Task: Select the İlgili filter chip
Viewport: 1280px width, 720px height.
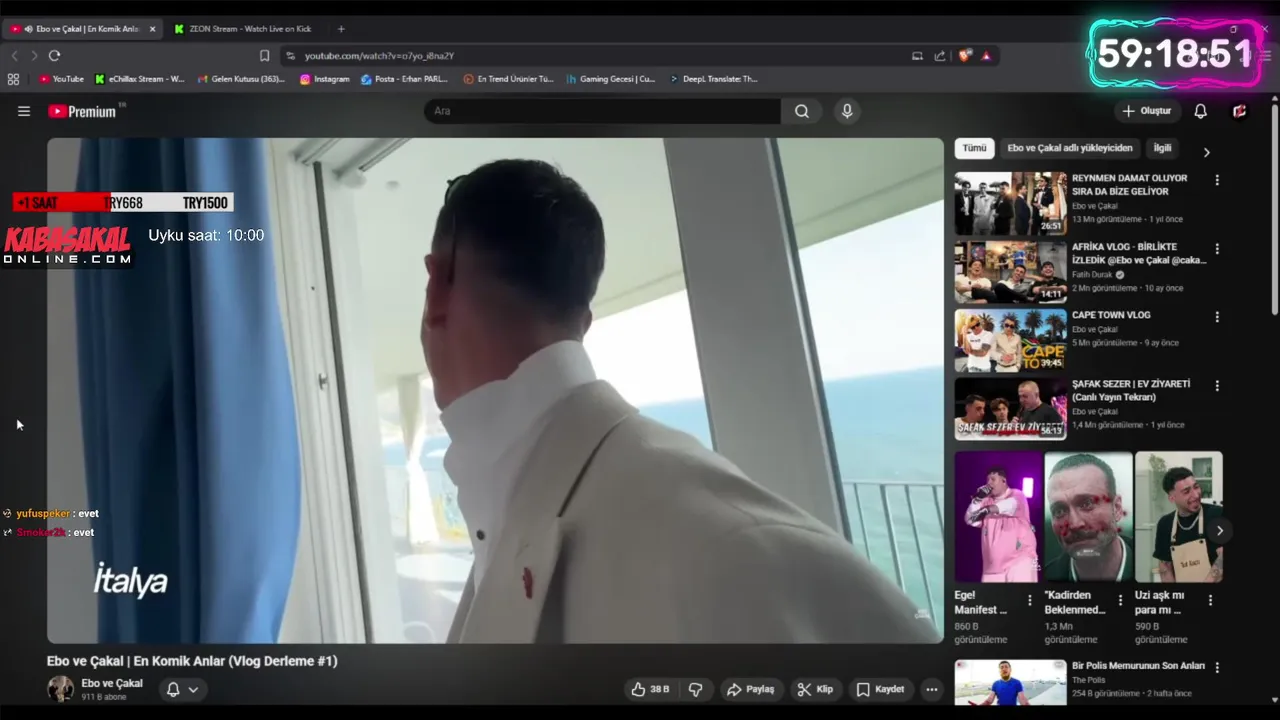Action: 1162,148
